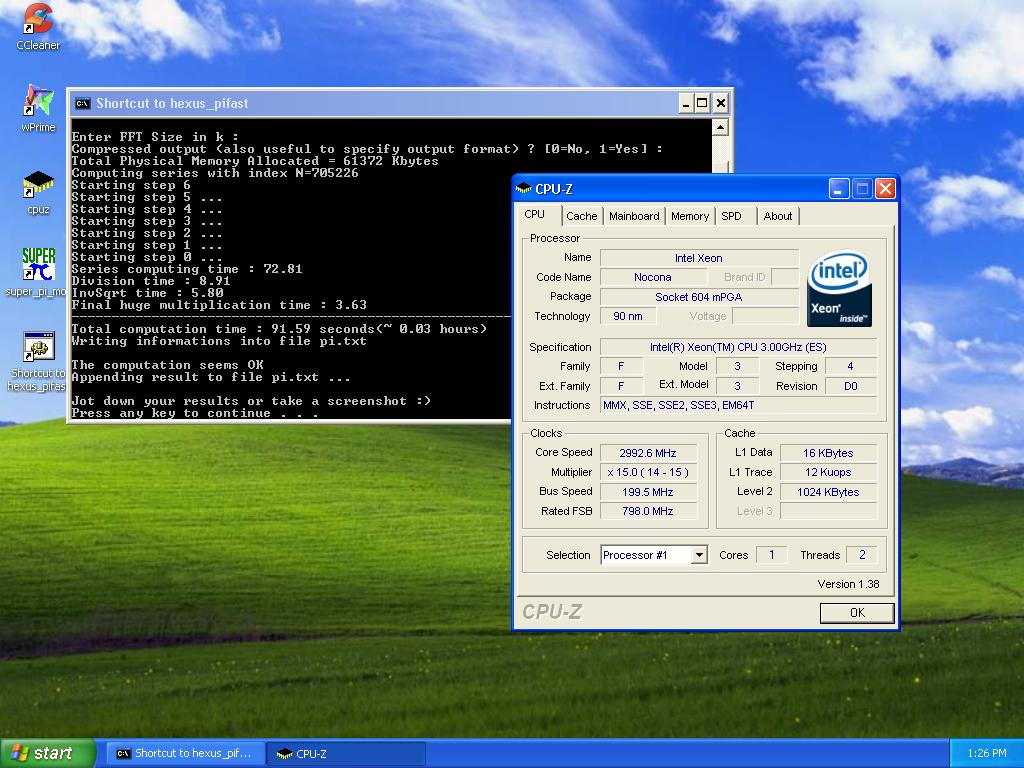Maximize the hexus_pifast console window

click(x=702, y=103)
